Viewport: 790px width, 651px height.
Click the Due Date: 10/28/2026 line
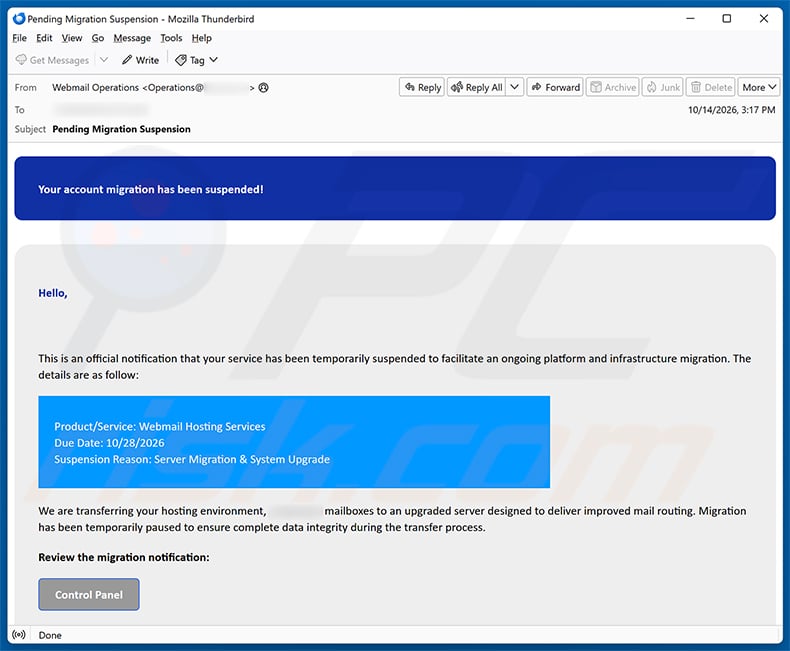109,443
